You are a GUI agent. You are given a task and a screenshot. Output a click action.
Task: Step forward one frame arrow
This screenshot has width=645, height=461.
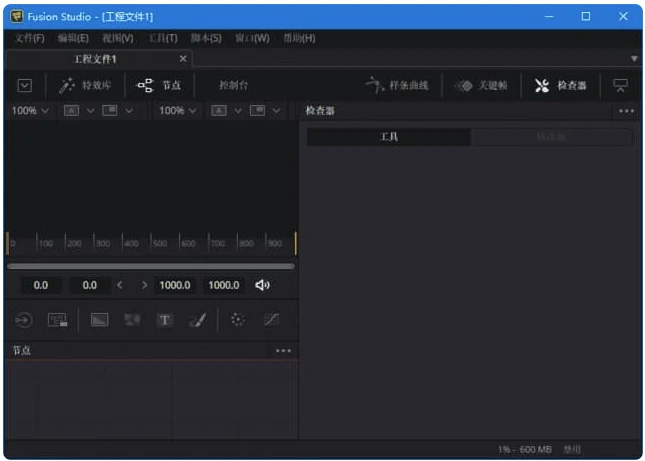[x=144, y=285]
